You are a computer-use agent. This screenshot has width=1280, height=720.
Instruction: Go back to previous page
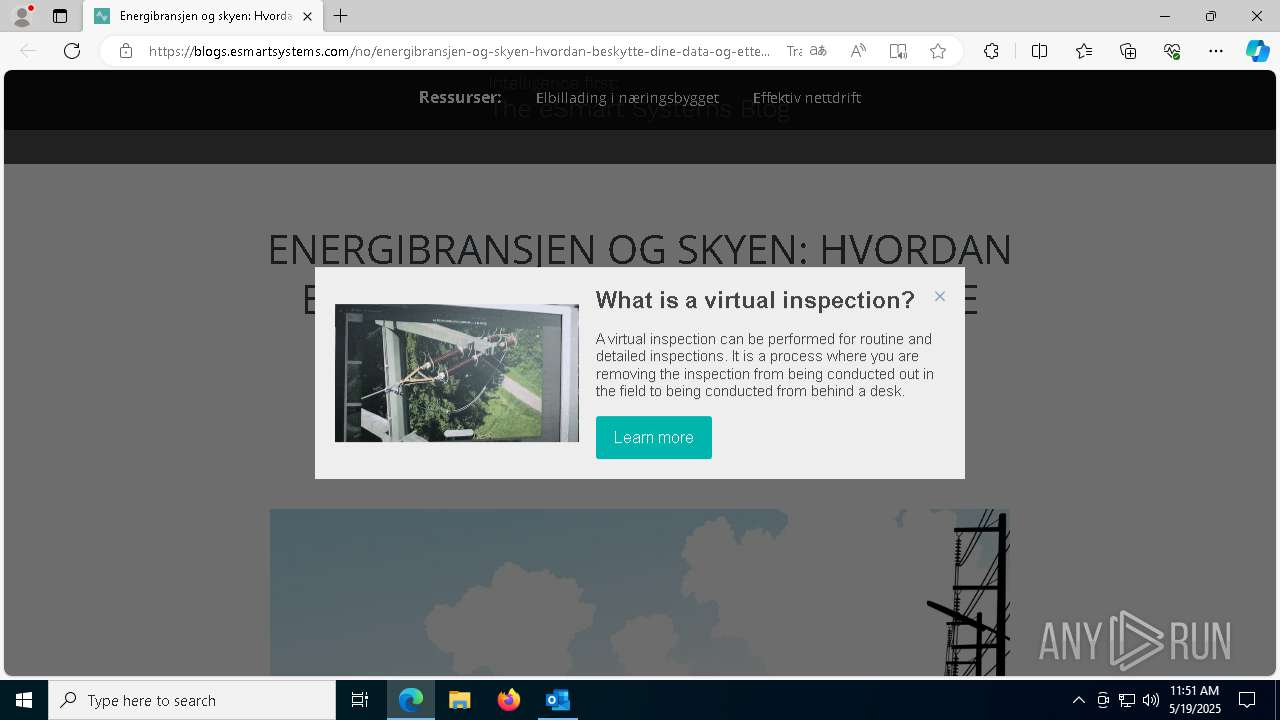click(x=28, y=51)
